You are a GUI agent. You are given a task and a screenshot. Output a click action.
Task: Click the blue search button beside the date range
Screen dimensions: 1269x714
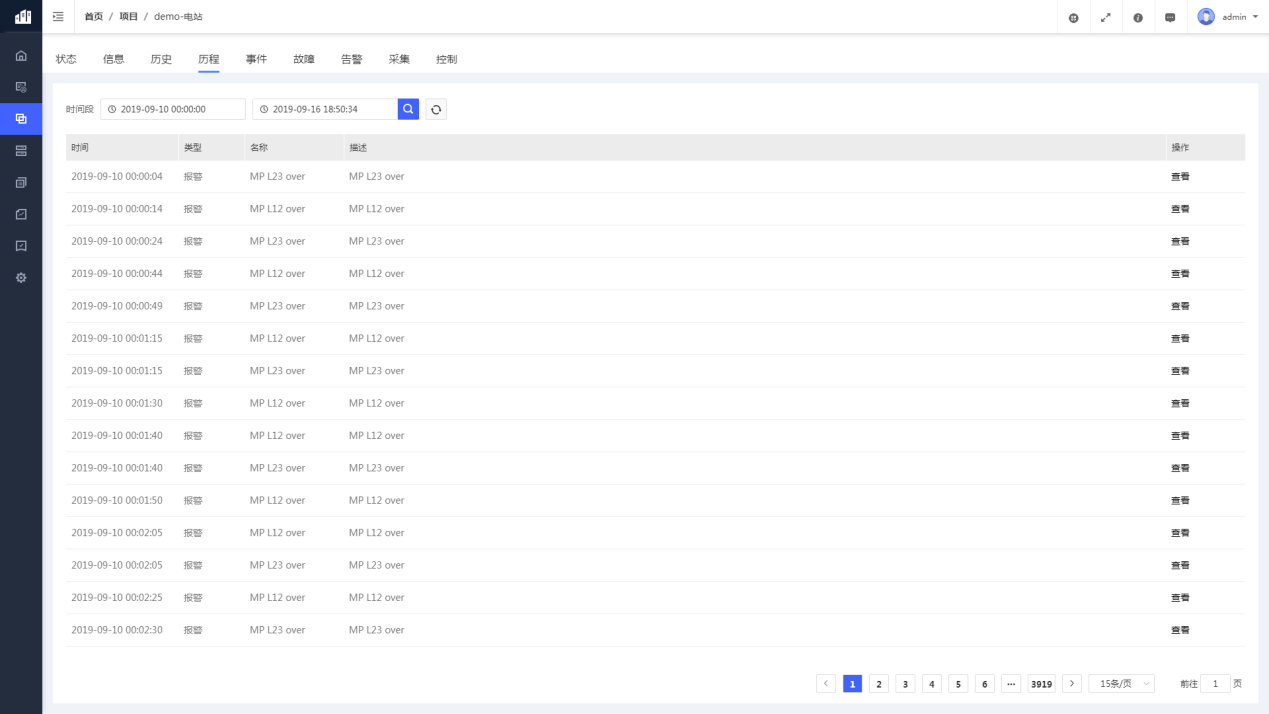point(408,109)
